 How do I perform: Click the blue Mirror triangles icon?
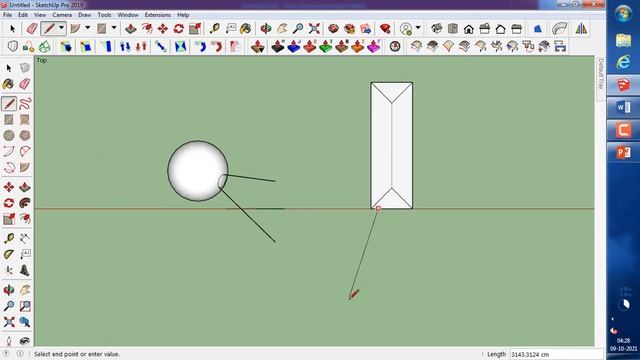click(581, 29)
